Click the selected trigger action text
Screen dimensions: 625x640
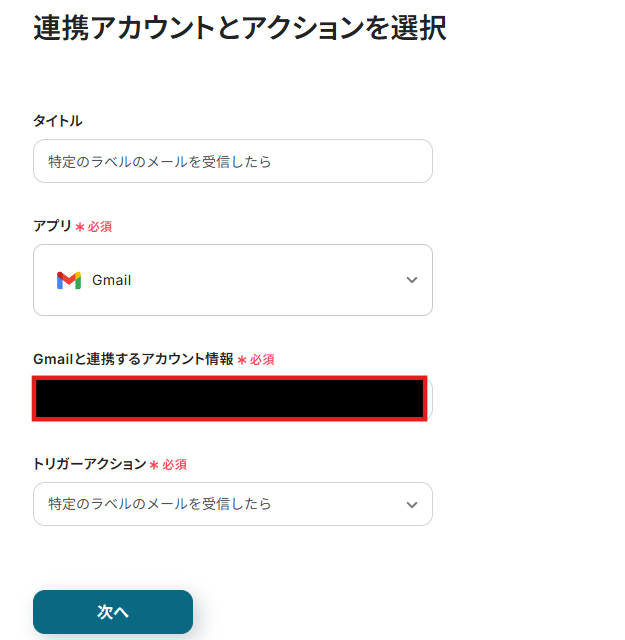pos(160,504)
